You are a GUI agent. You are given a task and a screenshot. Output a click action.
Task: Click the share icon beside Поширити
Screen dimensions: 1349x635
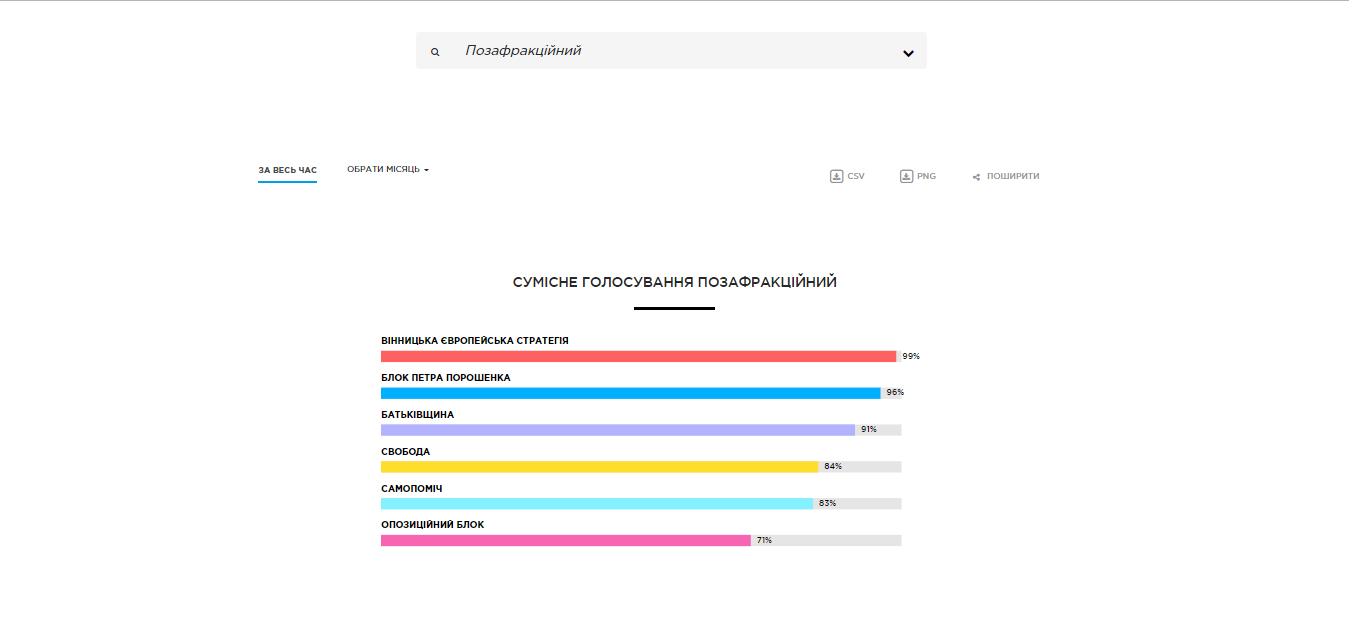coord(976,177)
